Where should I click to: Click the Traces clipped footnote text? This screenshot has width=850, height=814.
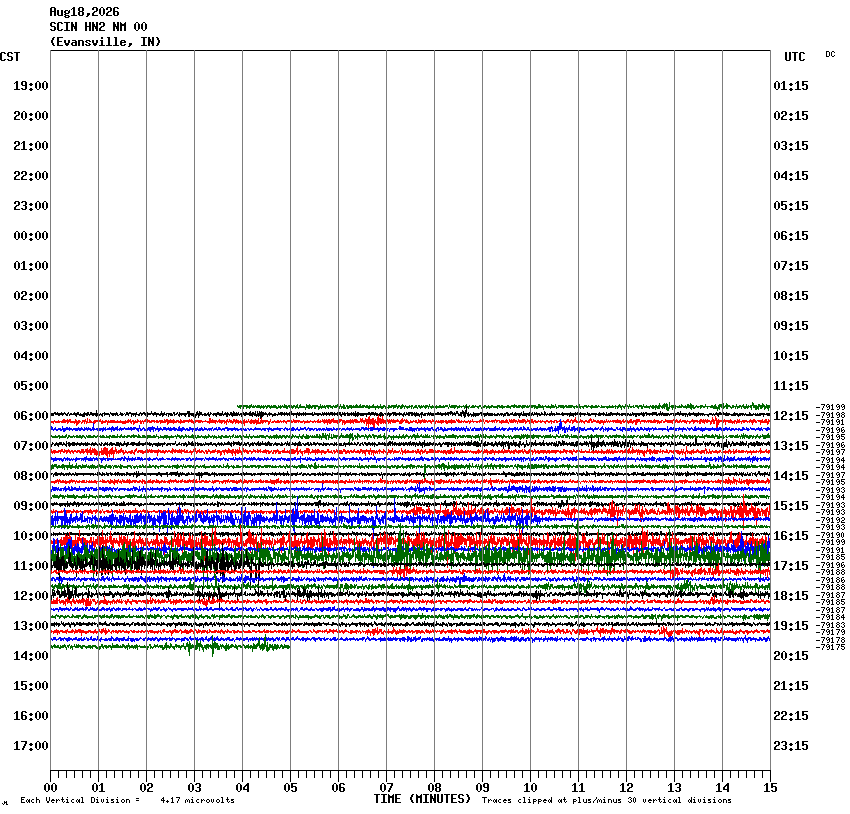coord(607,800)
